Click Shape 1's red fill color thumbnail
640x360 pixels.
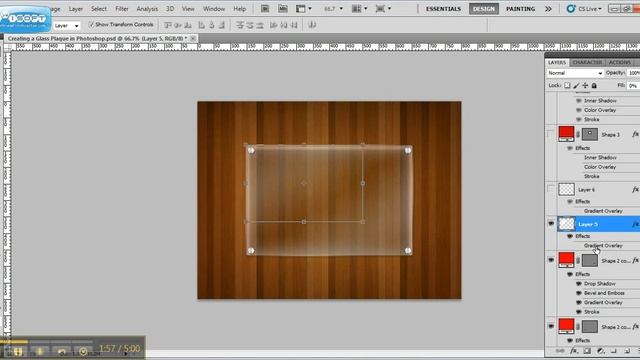(x=566, y=134)
